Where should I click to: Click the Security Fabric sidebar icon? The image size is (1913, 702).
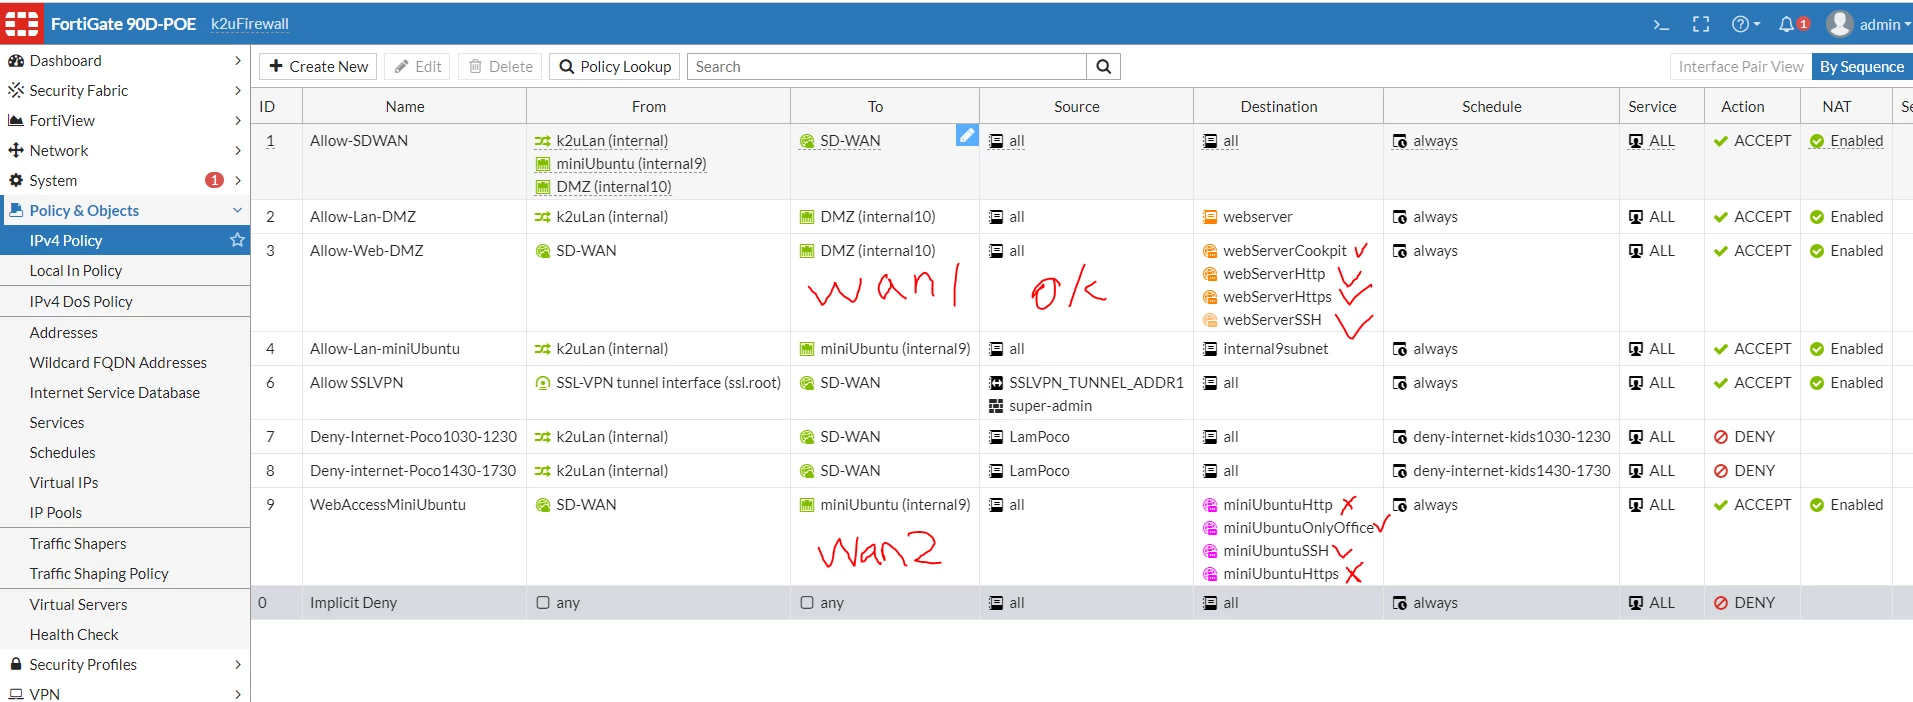16,91
